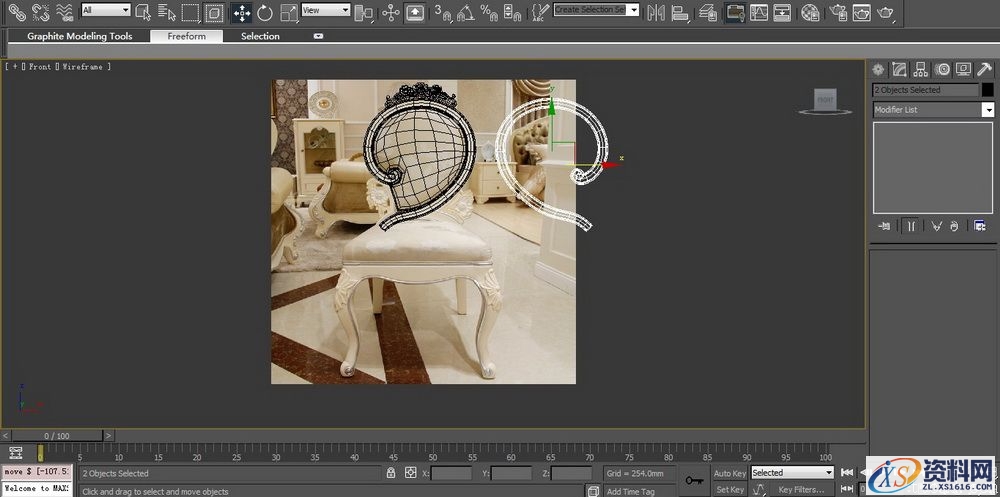Select the Move transform tool
This screenshot has height=497, width=1000.
pos(241,12)
